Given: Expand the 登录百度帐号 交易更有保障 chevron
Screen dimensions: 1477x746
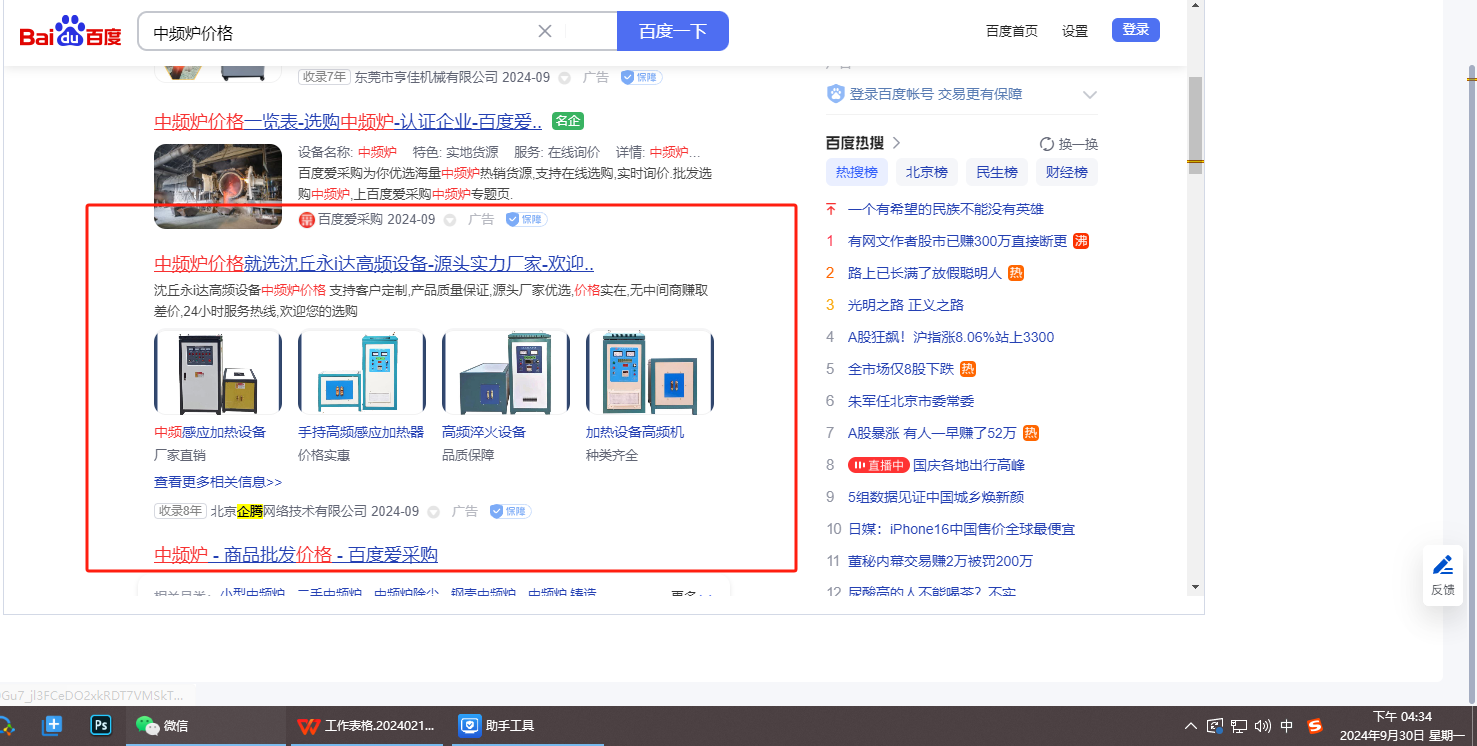Looking at the screenshot, I should point(1090,95).
